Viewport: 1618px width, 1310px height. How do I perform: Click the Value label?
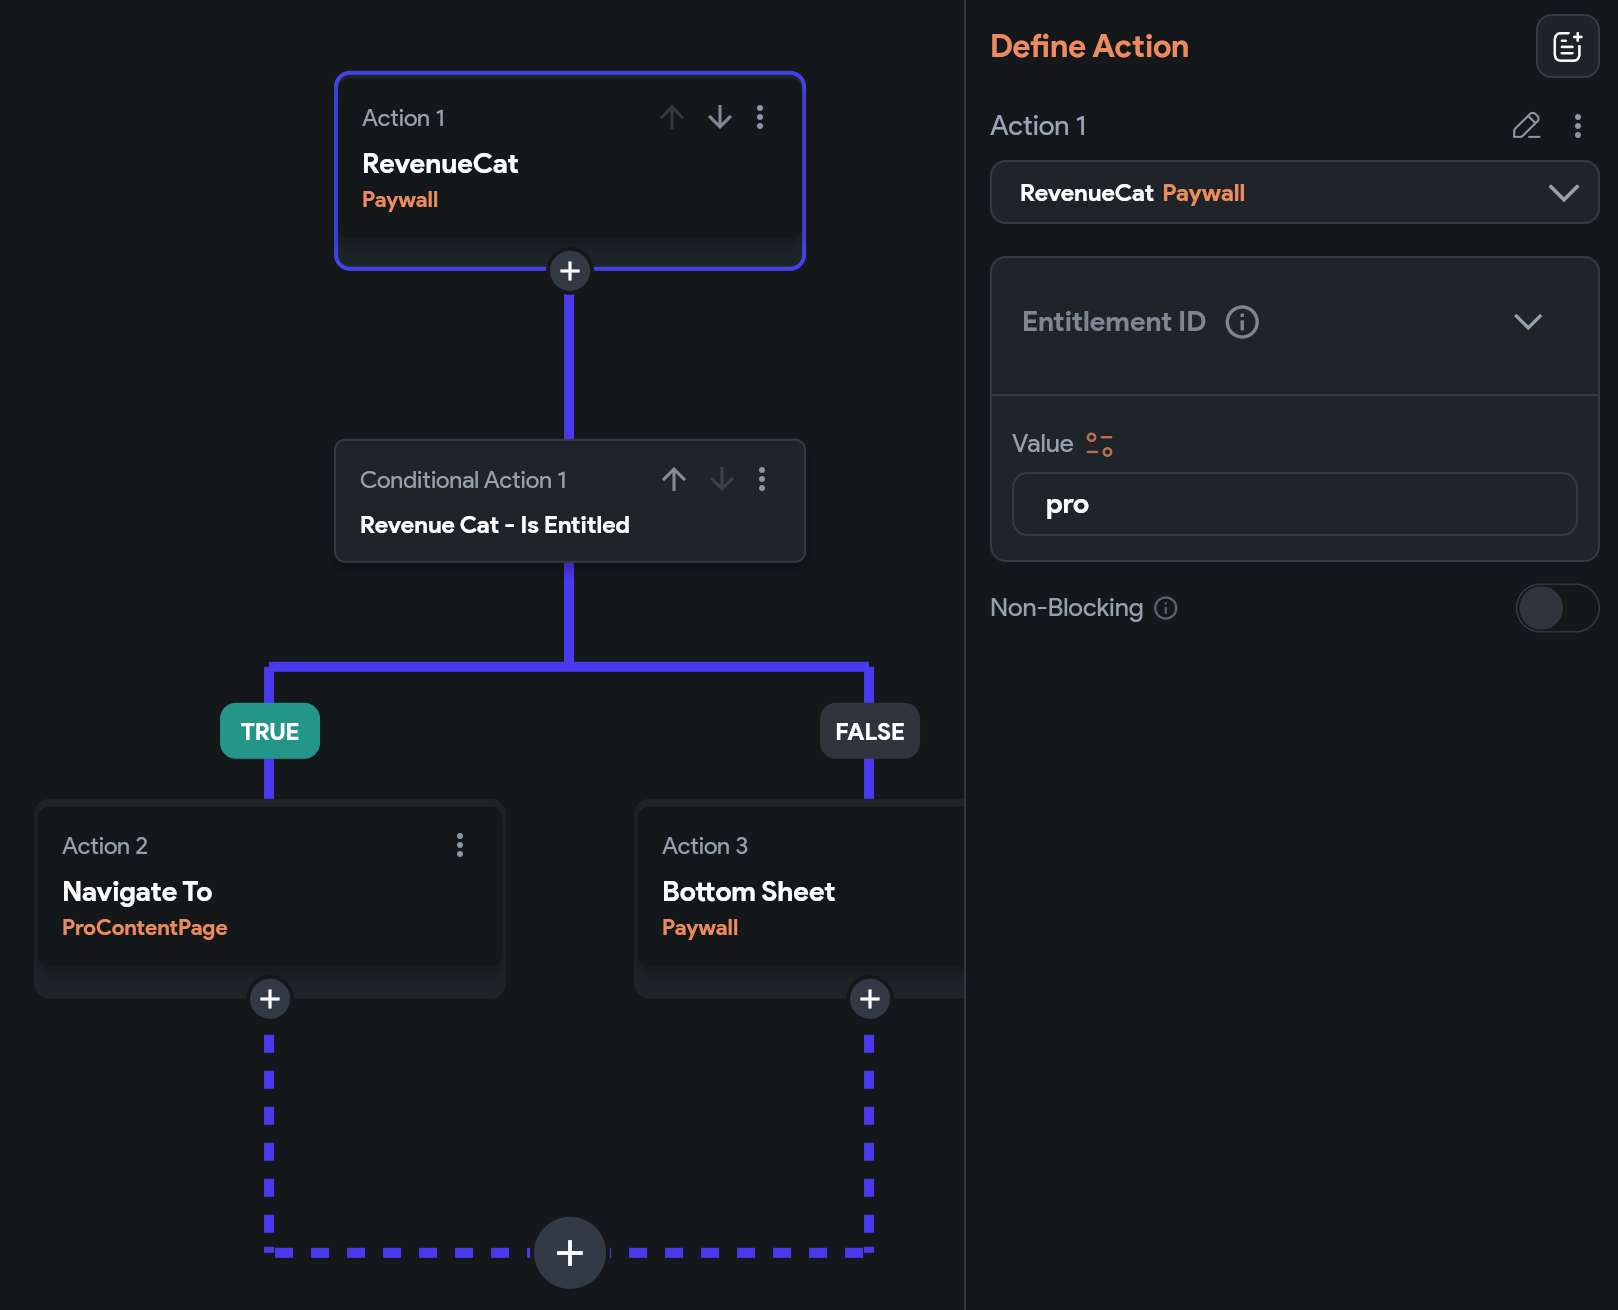pyautogui.click(x=1042, y=443)
